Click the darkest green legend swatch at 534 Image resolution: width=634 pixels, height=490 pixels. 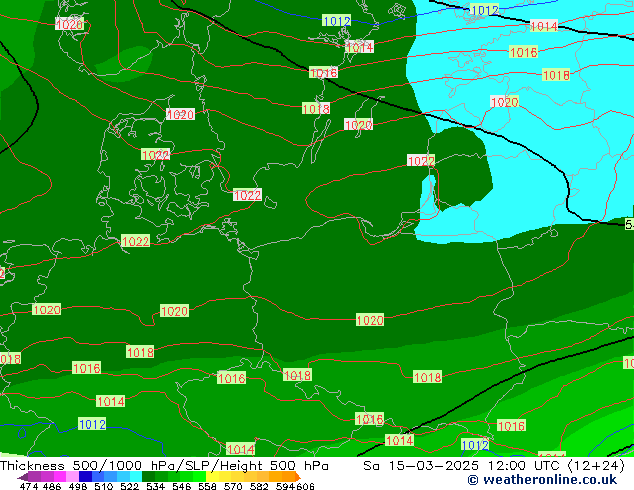(x=148, y=477)
